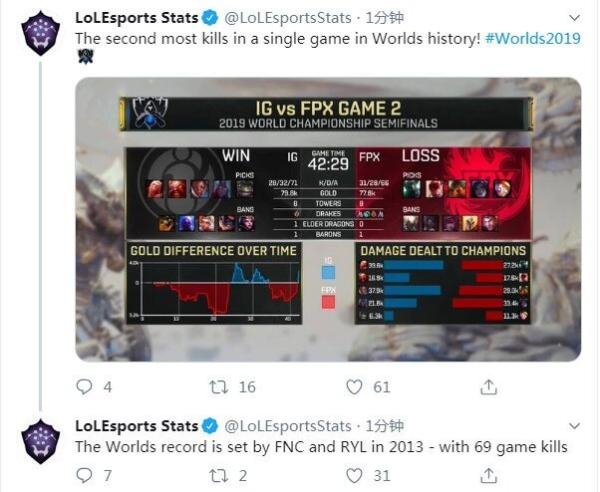Open the #Worlds2019 hashtag link
The width and height of the screenshot is (600, 492).
[533, 39]
